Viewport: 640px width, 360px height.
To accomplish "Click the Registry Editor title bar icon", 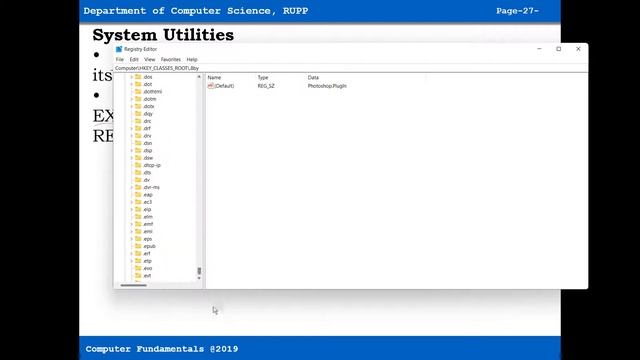I will click(119, 49).
